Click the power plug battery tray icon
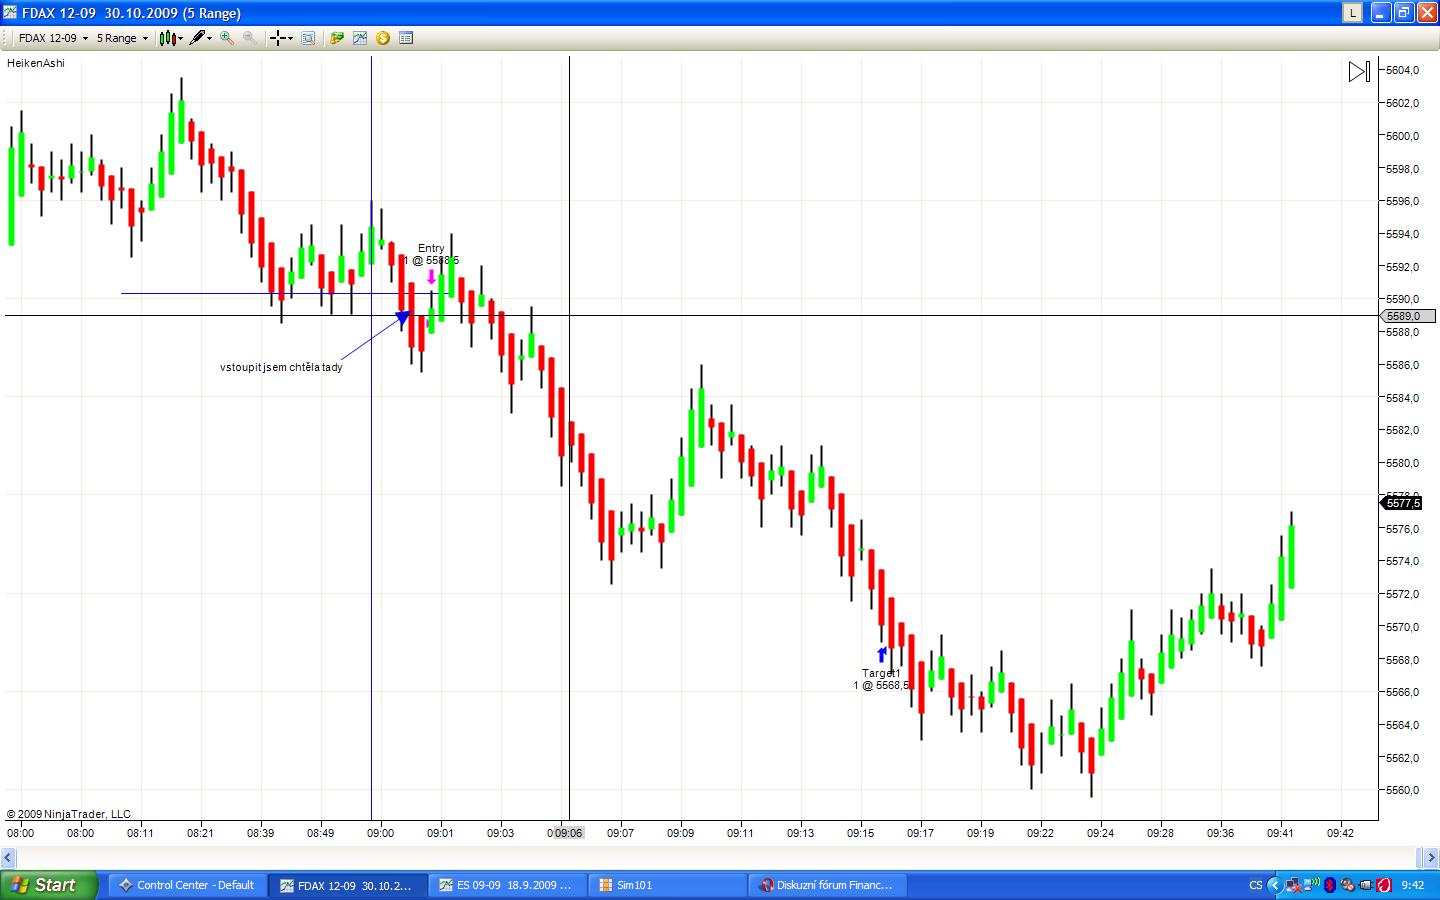Image resolution: width=1440 pixels, height=900 pixels. tap(1366, 885)
